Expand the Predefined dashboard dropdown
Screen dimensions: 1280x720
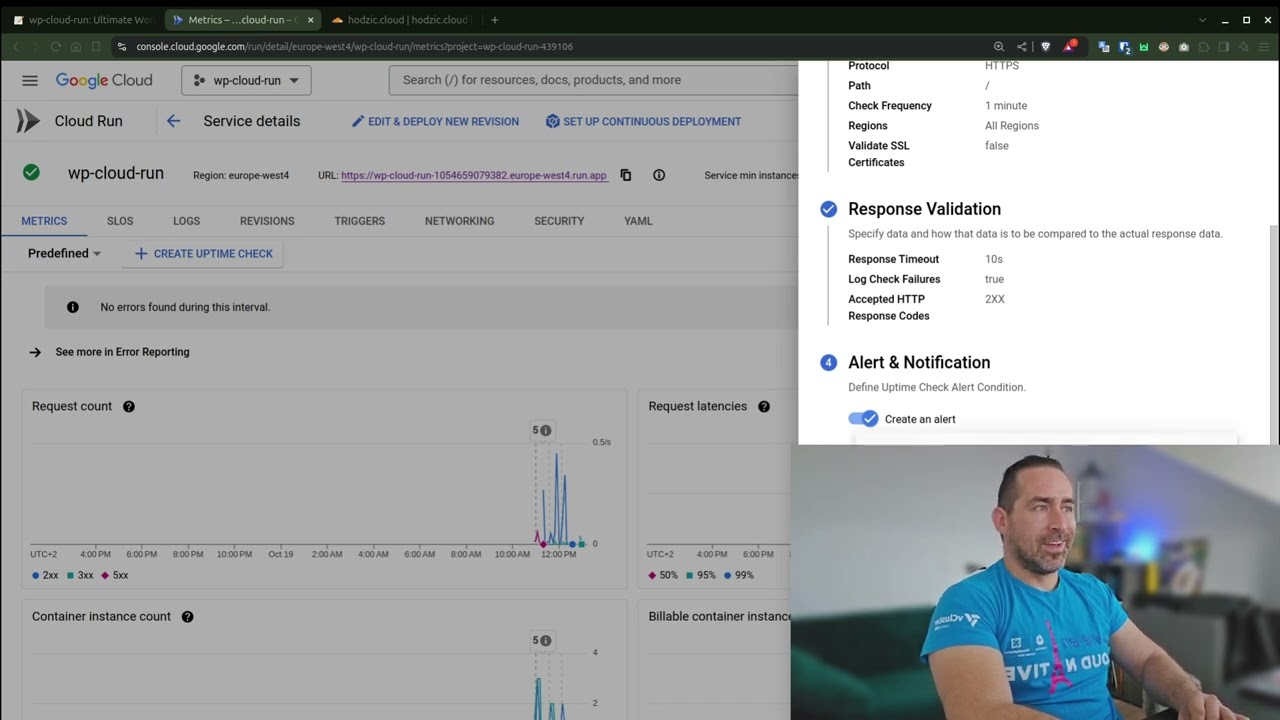point(64,253)
